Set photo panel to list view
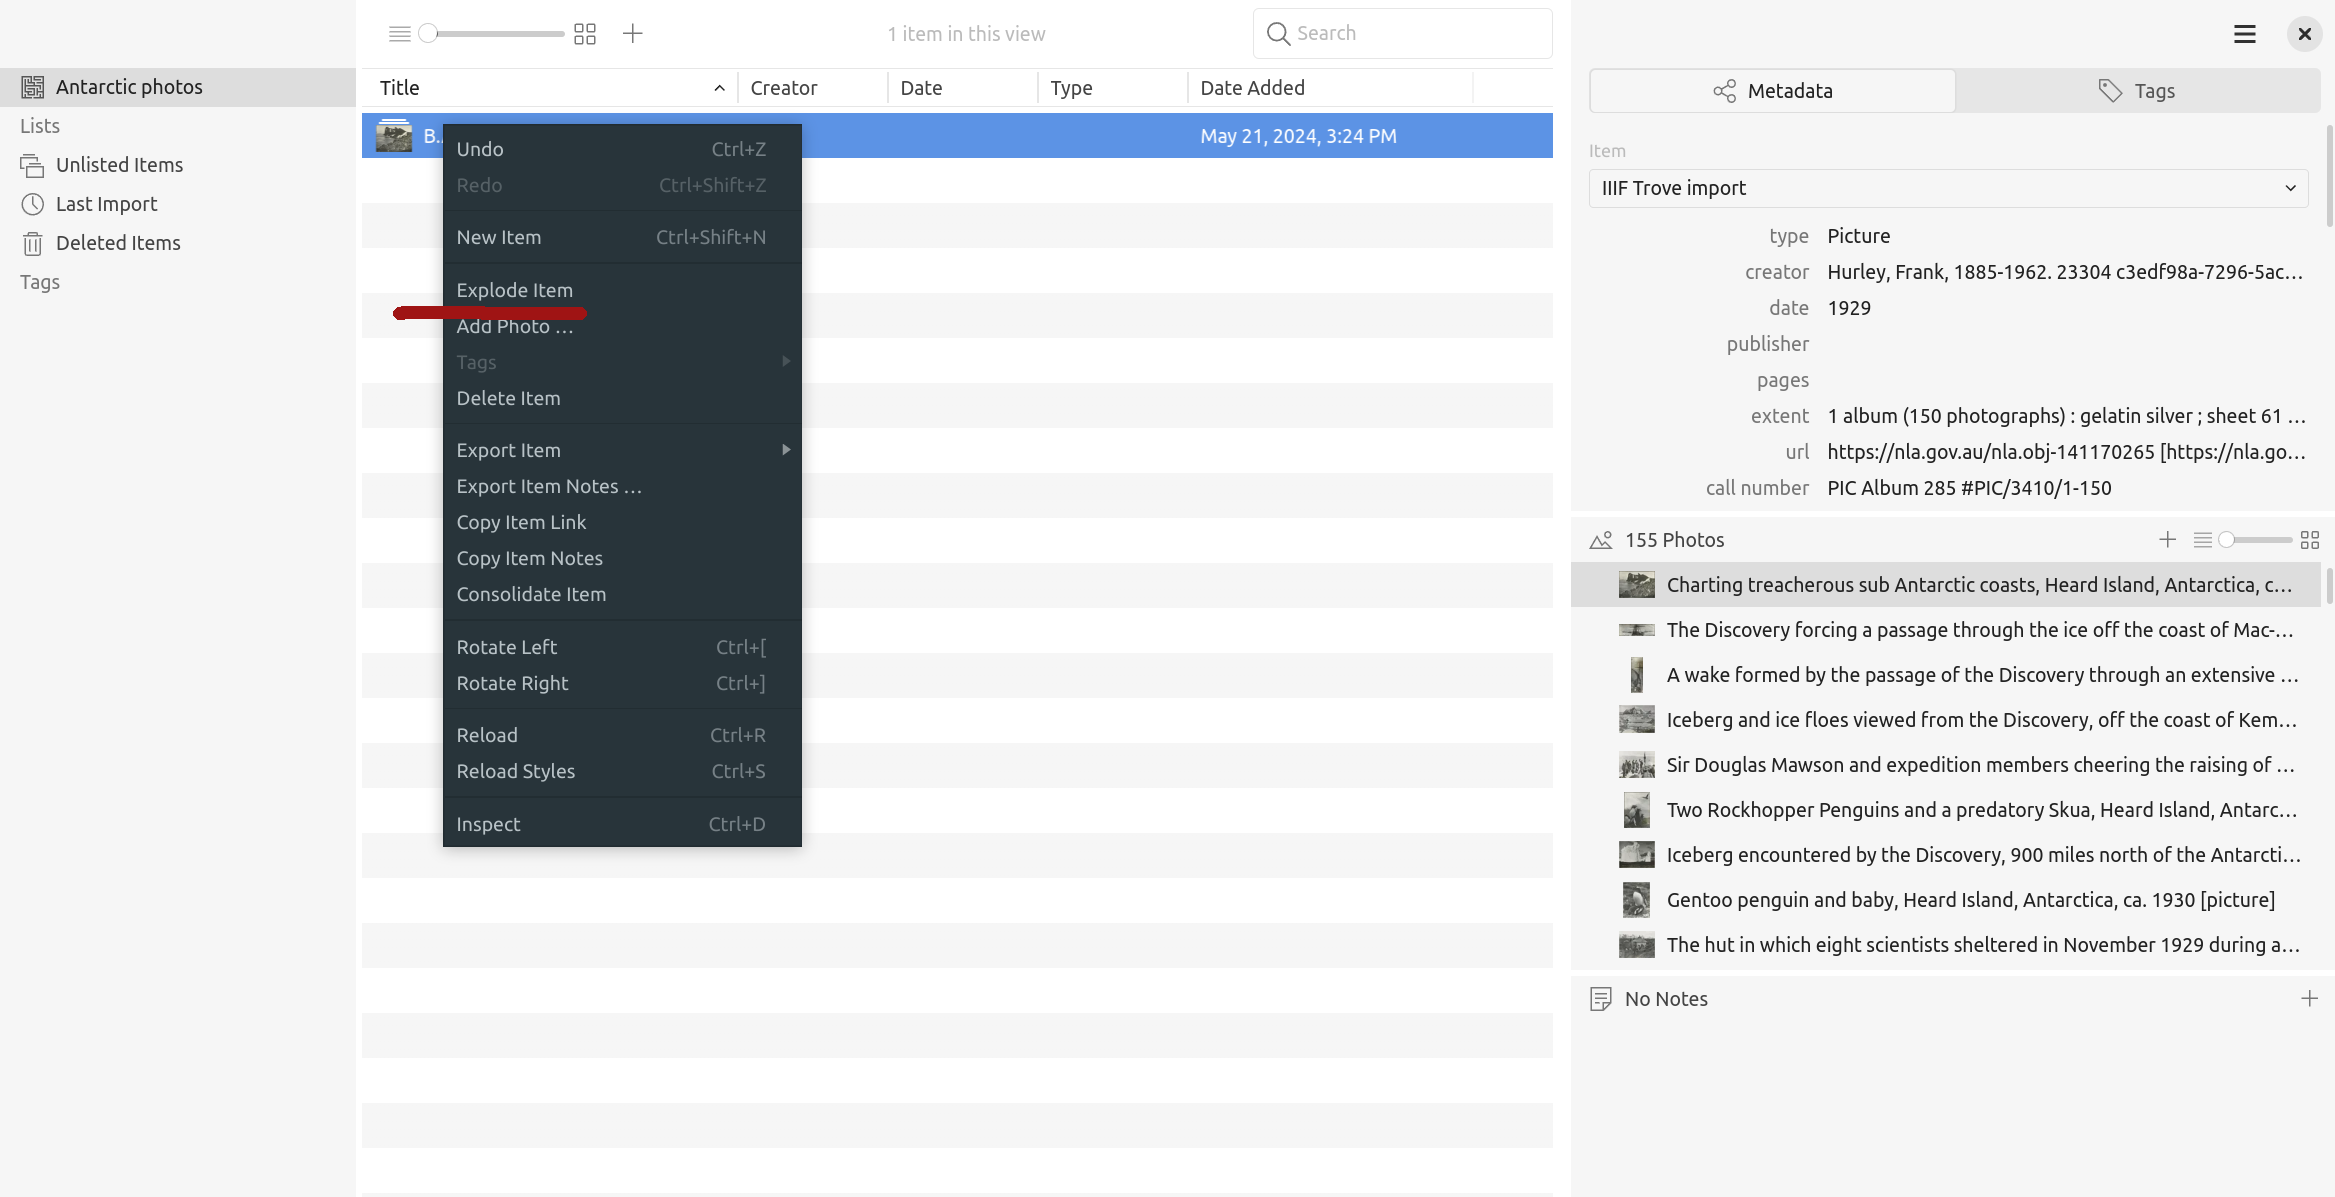 (x=2202, y=540)
